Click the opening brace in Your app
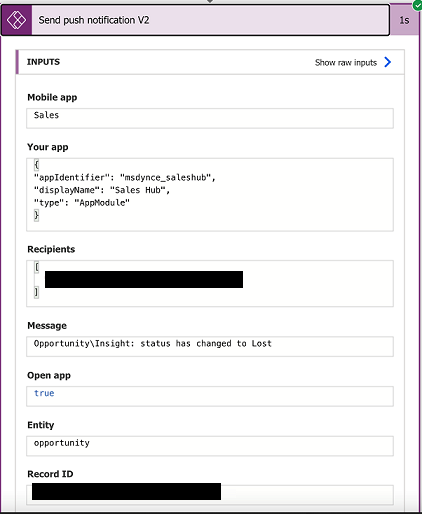Viewport: 422px width, 514px height. tap(36, 165)
